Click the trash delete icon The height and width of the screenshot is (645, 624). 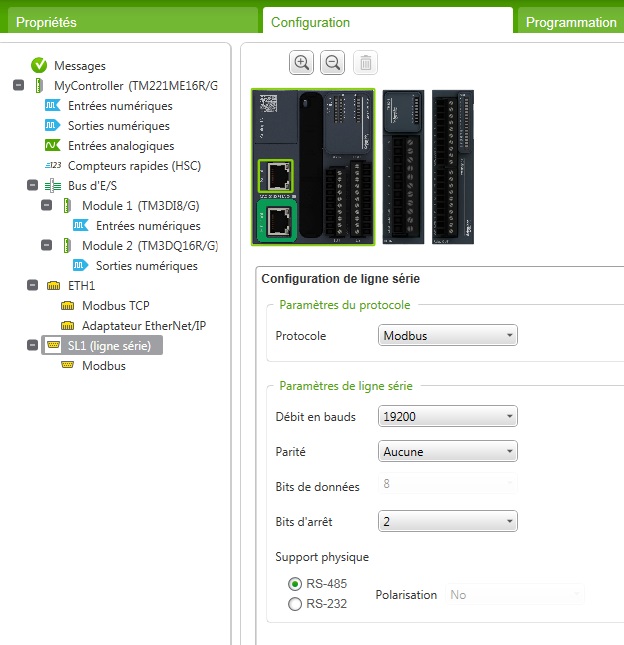pyautogui.click(x=366, y=63)
